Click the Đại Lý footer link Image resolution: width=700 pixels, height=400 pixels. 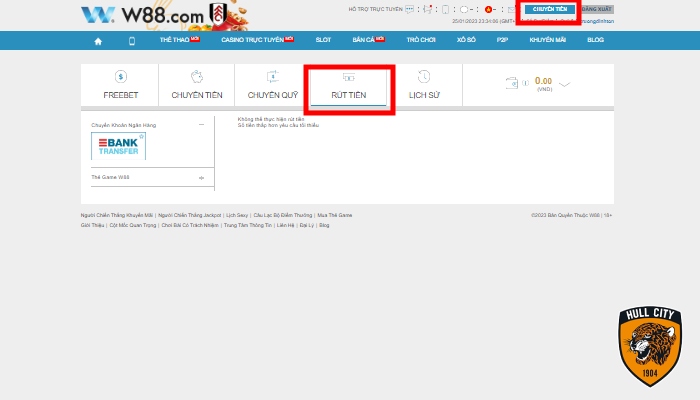tap(306, 225)
